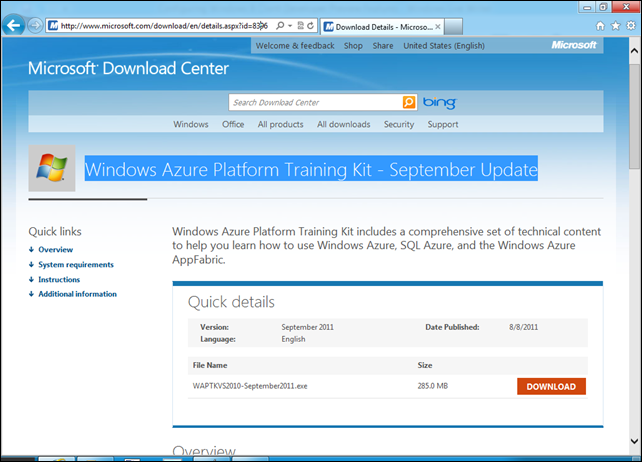The width and height of the screenshot is (642, 462).
Task: Open the Security navigation item
Action: (x=399, y=124)
